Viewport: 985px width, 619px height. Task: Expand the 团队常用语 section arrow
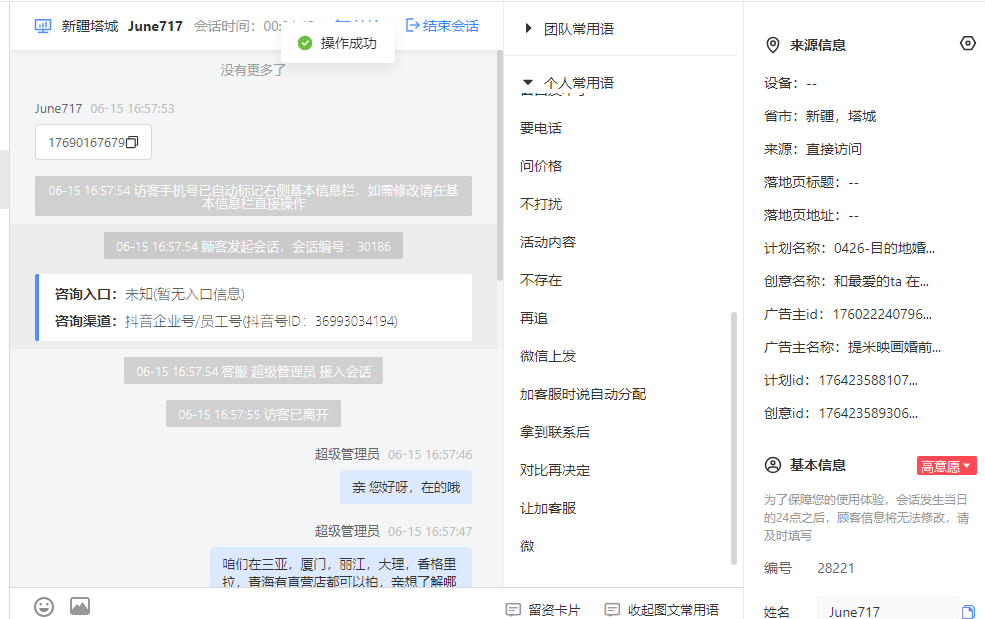coord(528,28)
